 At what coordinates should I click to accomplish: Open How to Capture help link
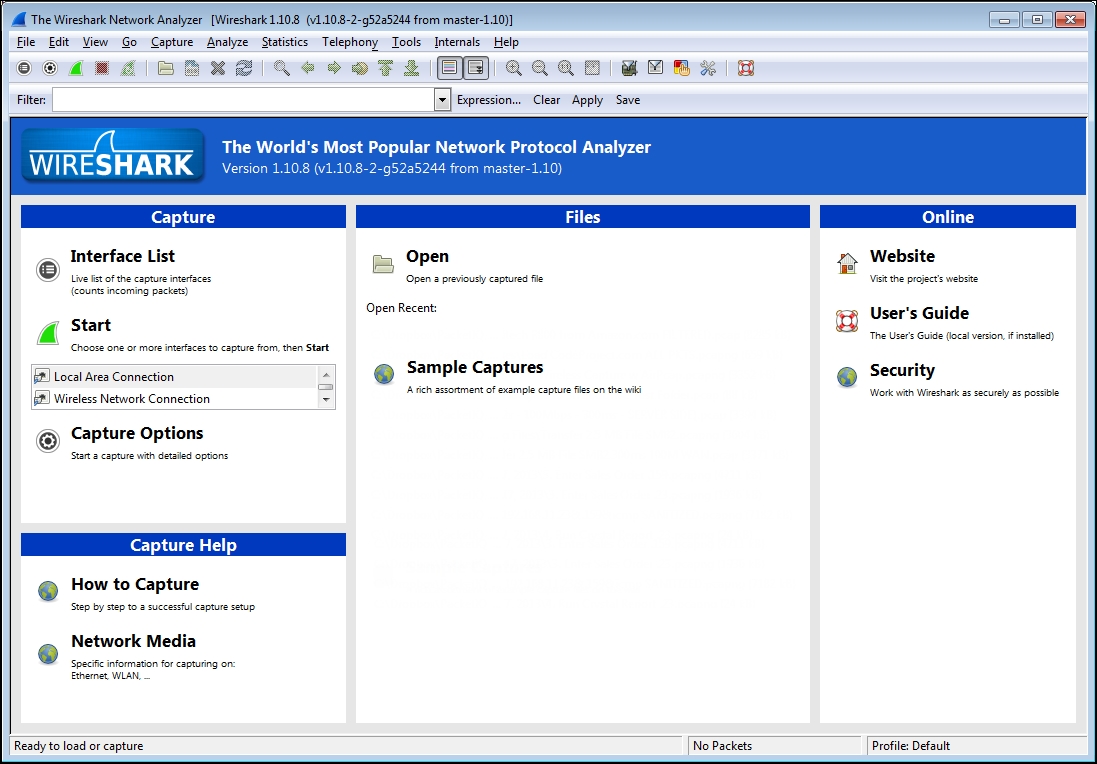135,584
